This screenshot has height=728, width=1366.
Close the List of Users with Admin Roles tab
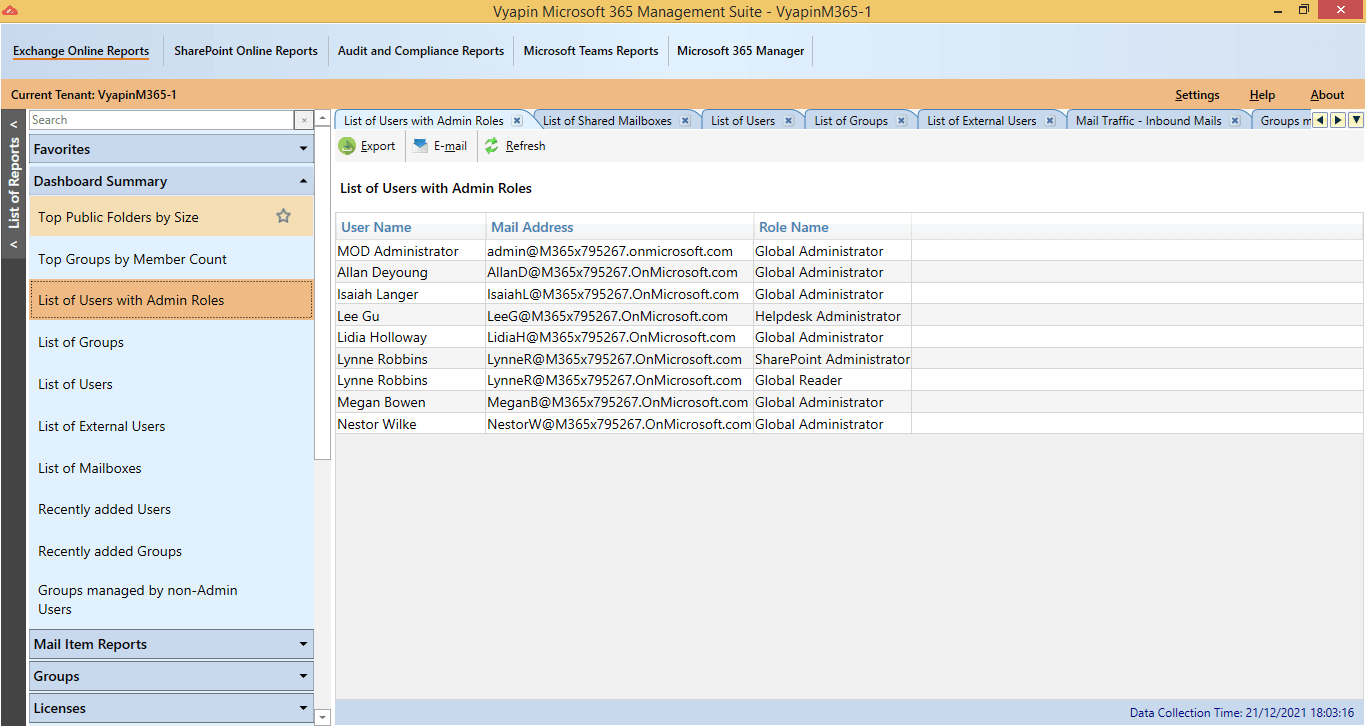(517, 121)
